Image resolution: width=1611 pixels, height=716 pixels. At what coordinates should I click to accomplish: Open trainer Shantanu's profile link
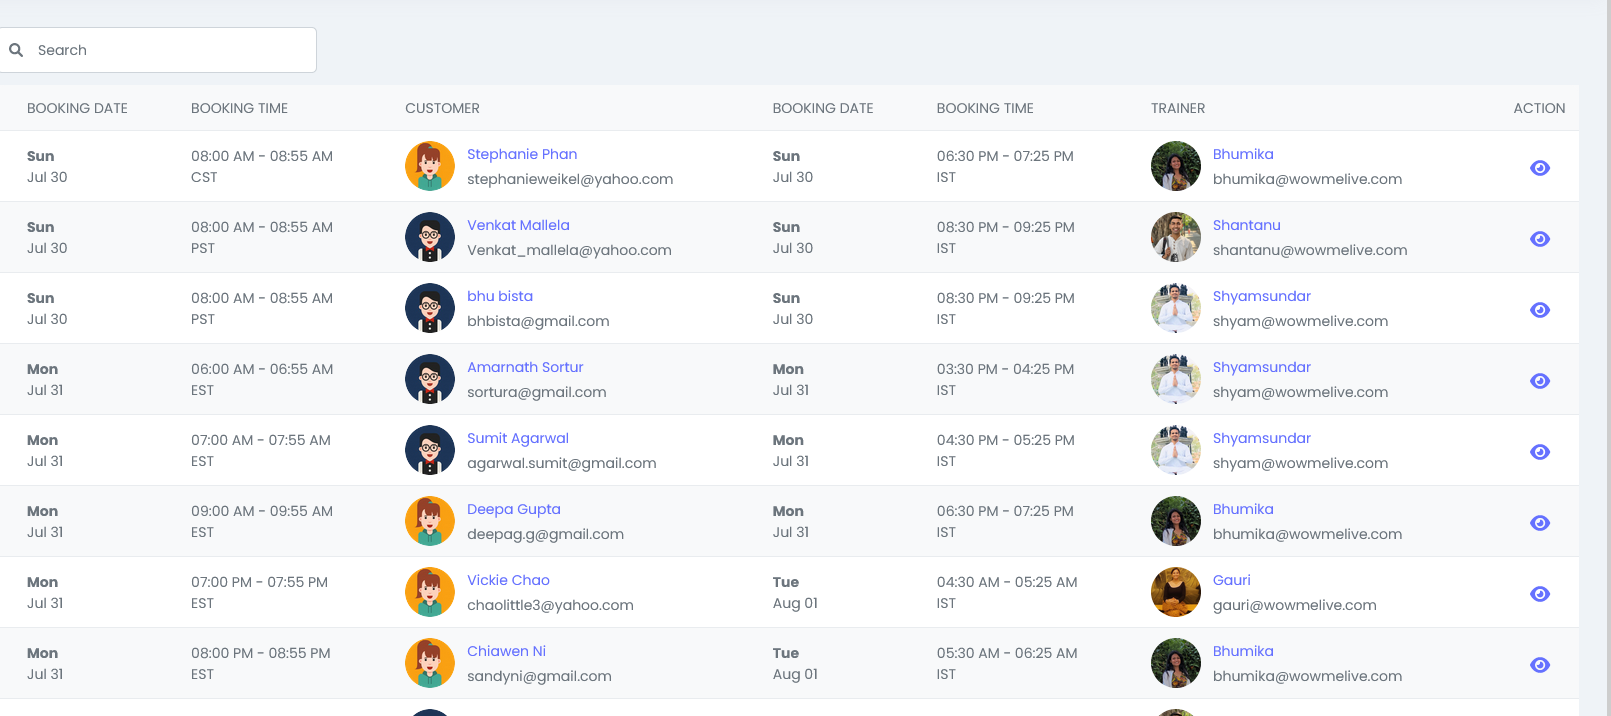pyautogui.click(x=1246, y=225)
